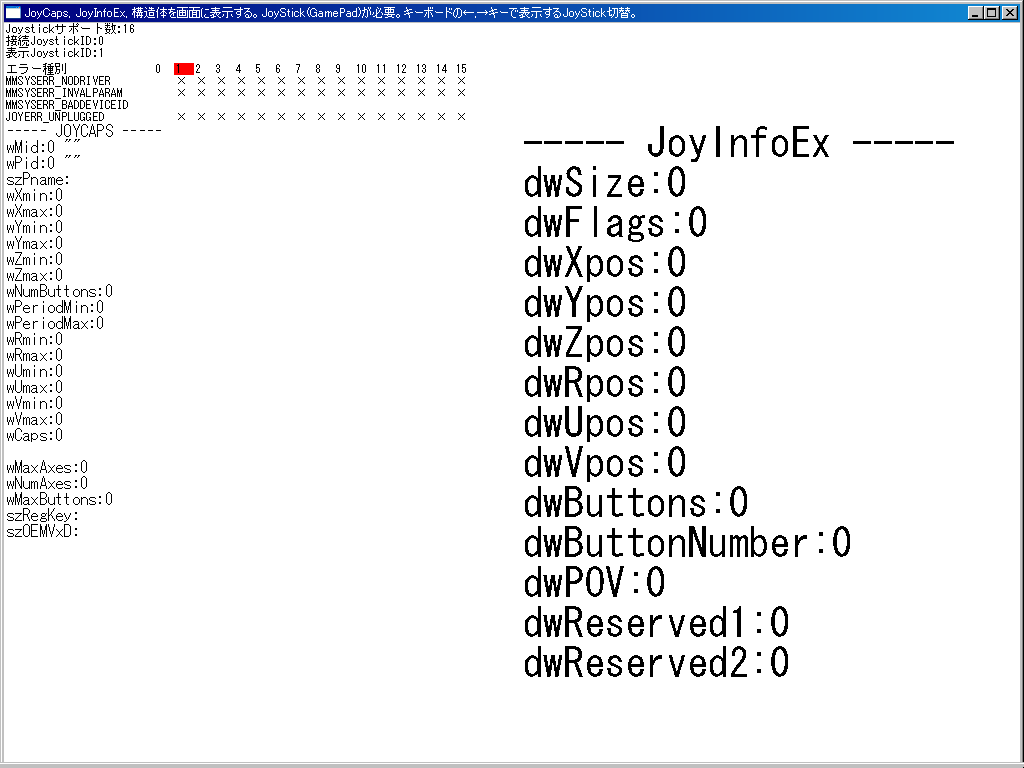
Task: Select the JOYCAPS section header
Action: coord(83,129)
